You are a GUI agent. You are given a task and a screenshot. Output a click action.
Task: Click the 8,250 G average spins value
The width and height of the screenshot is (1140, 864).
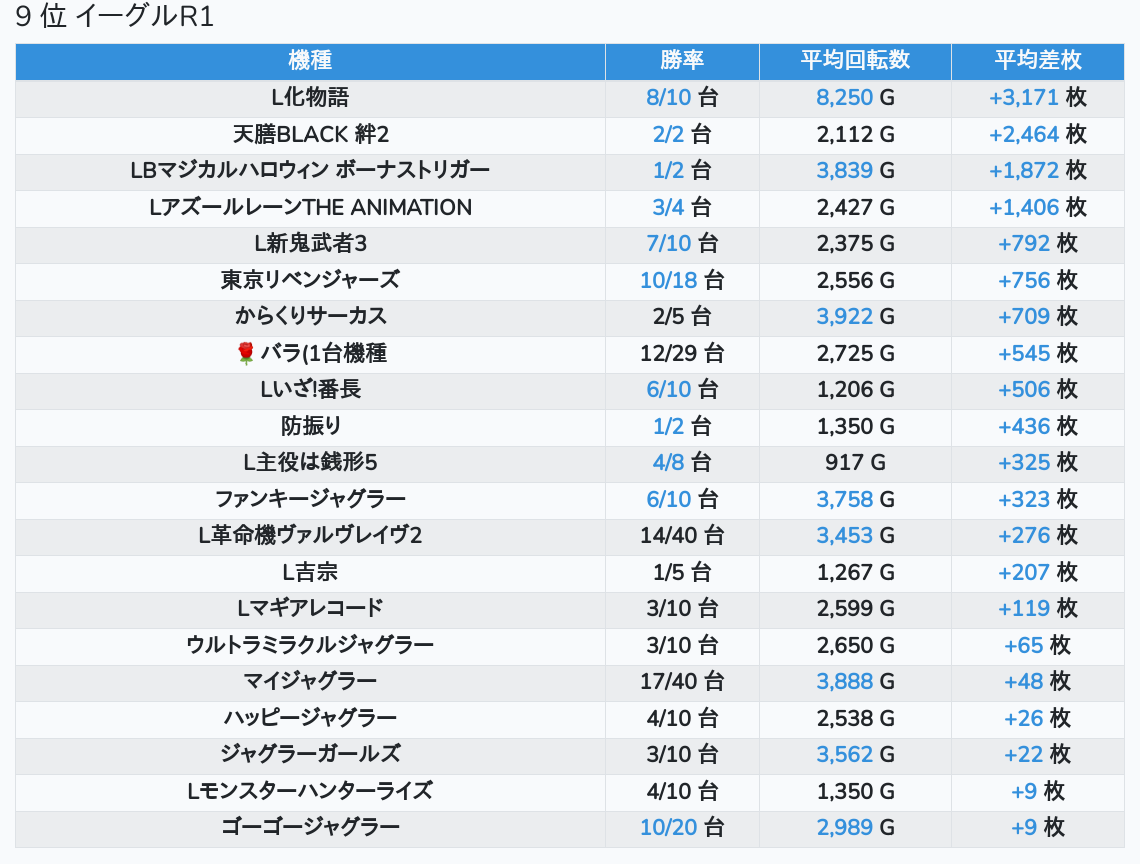[844, 98]
